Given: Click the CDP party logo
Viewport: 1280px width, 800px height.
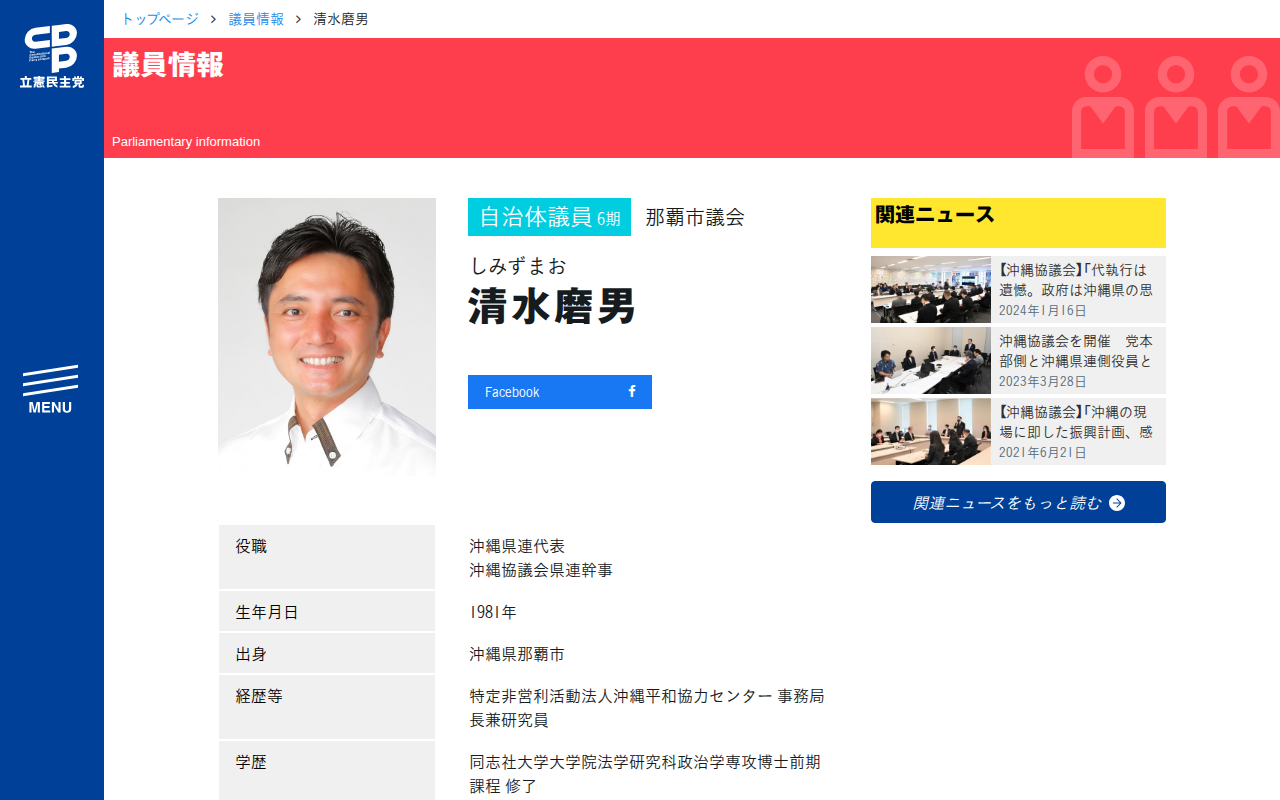Looking at the screenshot, I should tap(51, 56).
